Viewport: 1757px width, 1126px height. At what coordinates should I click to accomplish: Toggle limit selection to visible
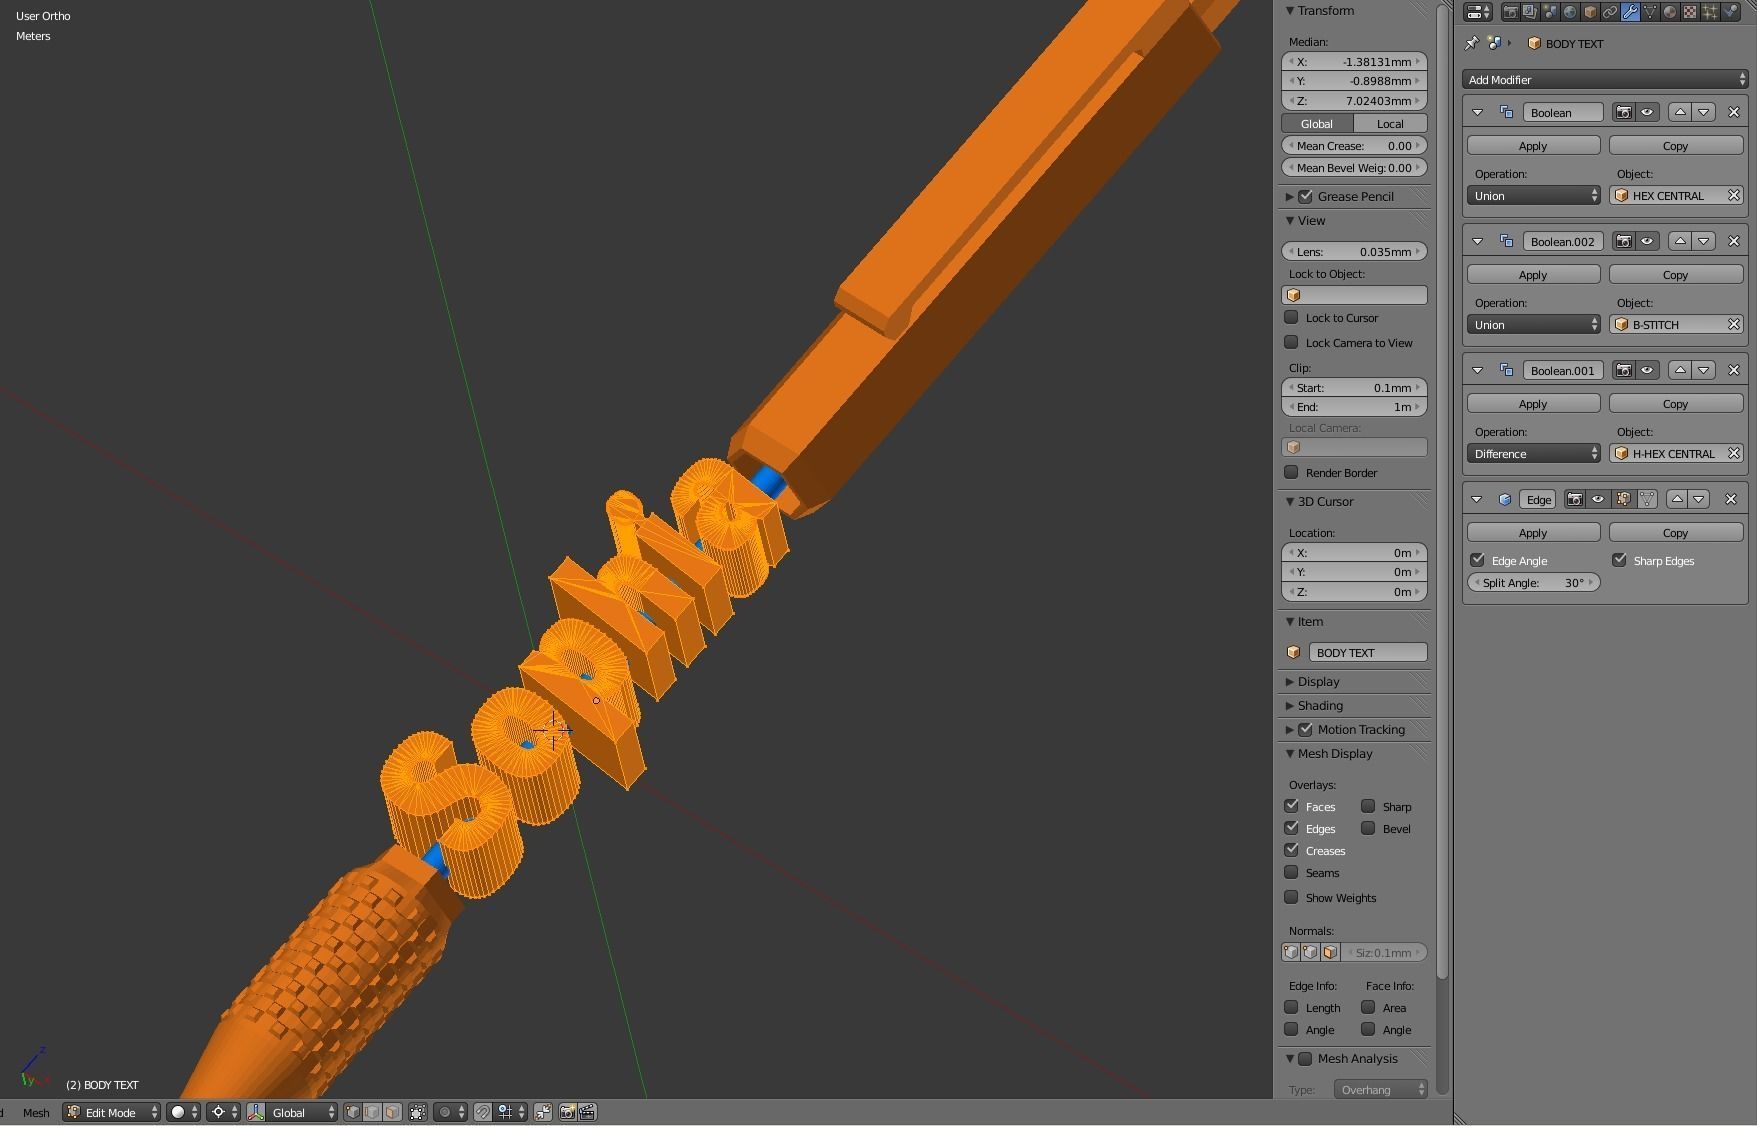[x=418, y=1112]
